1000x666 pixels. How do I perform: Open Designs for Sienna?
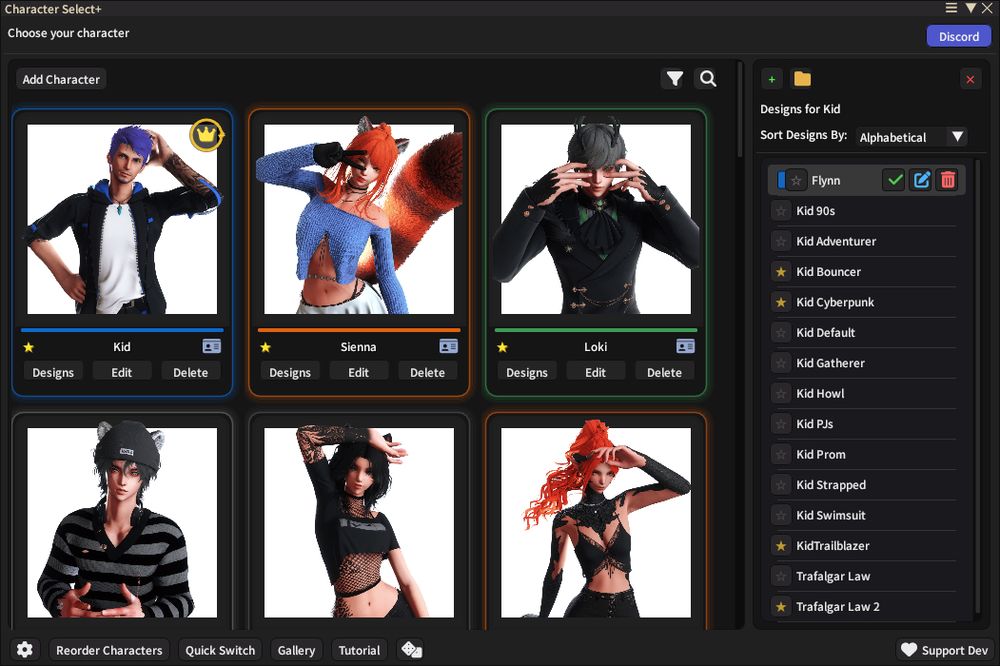290,372
